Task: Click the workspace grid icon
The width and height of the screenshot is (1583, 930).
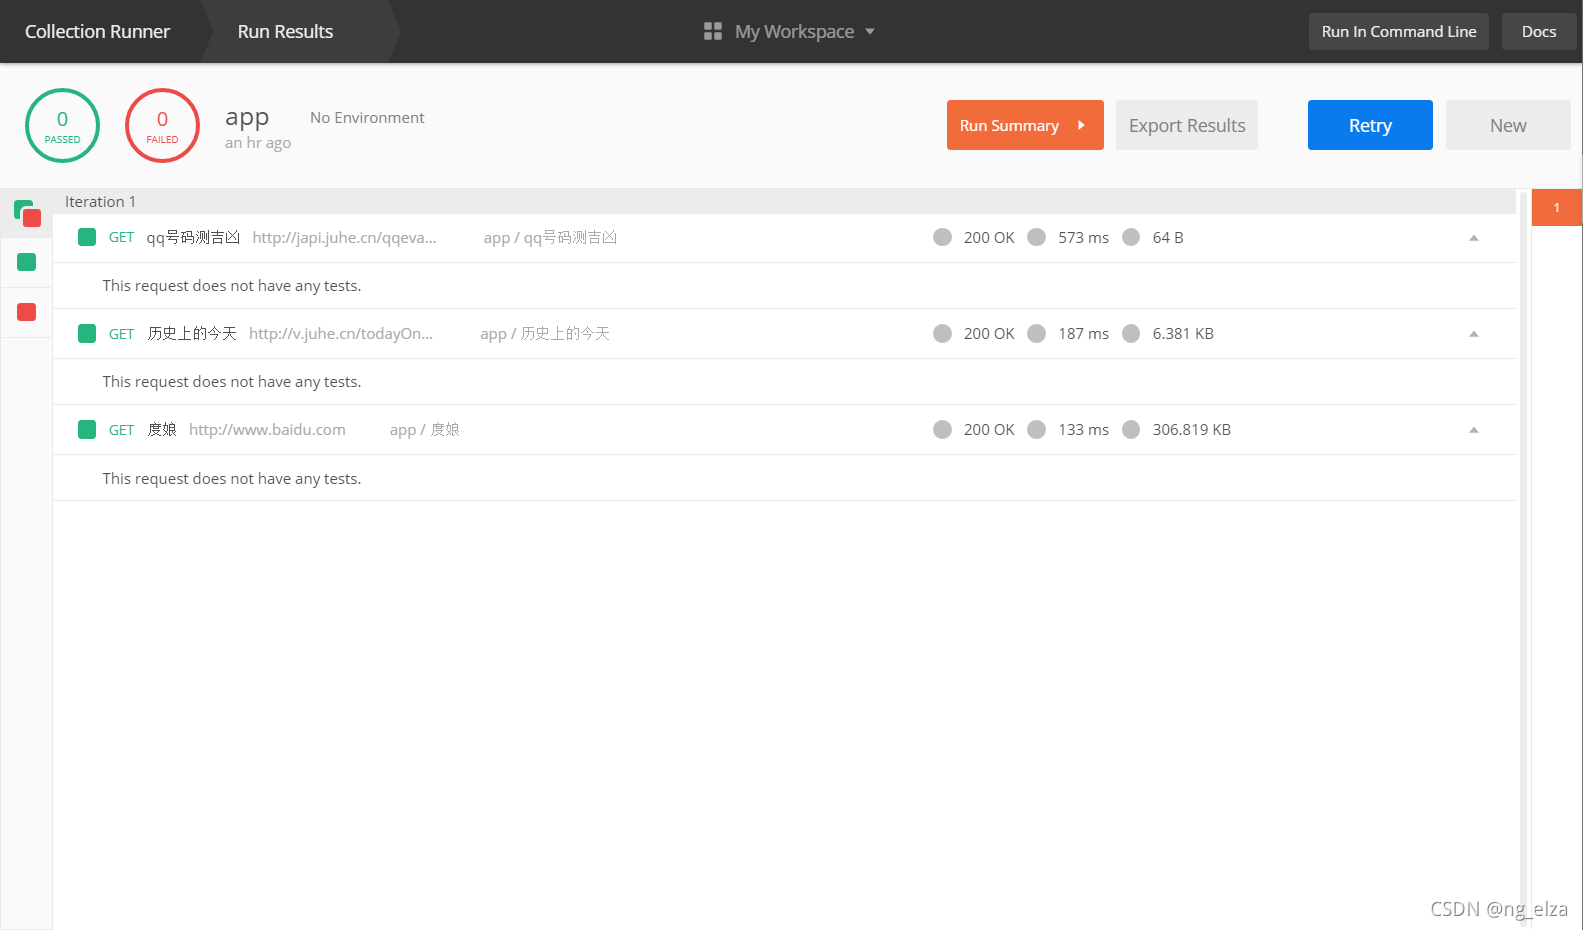Action: (x=713, y=31)
